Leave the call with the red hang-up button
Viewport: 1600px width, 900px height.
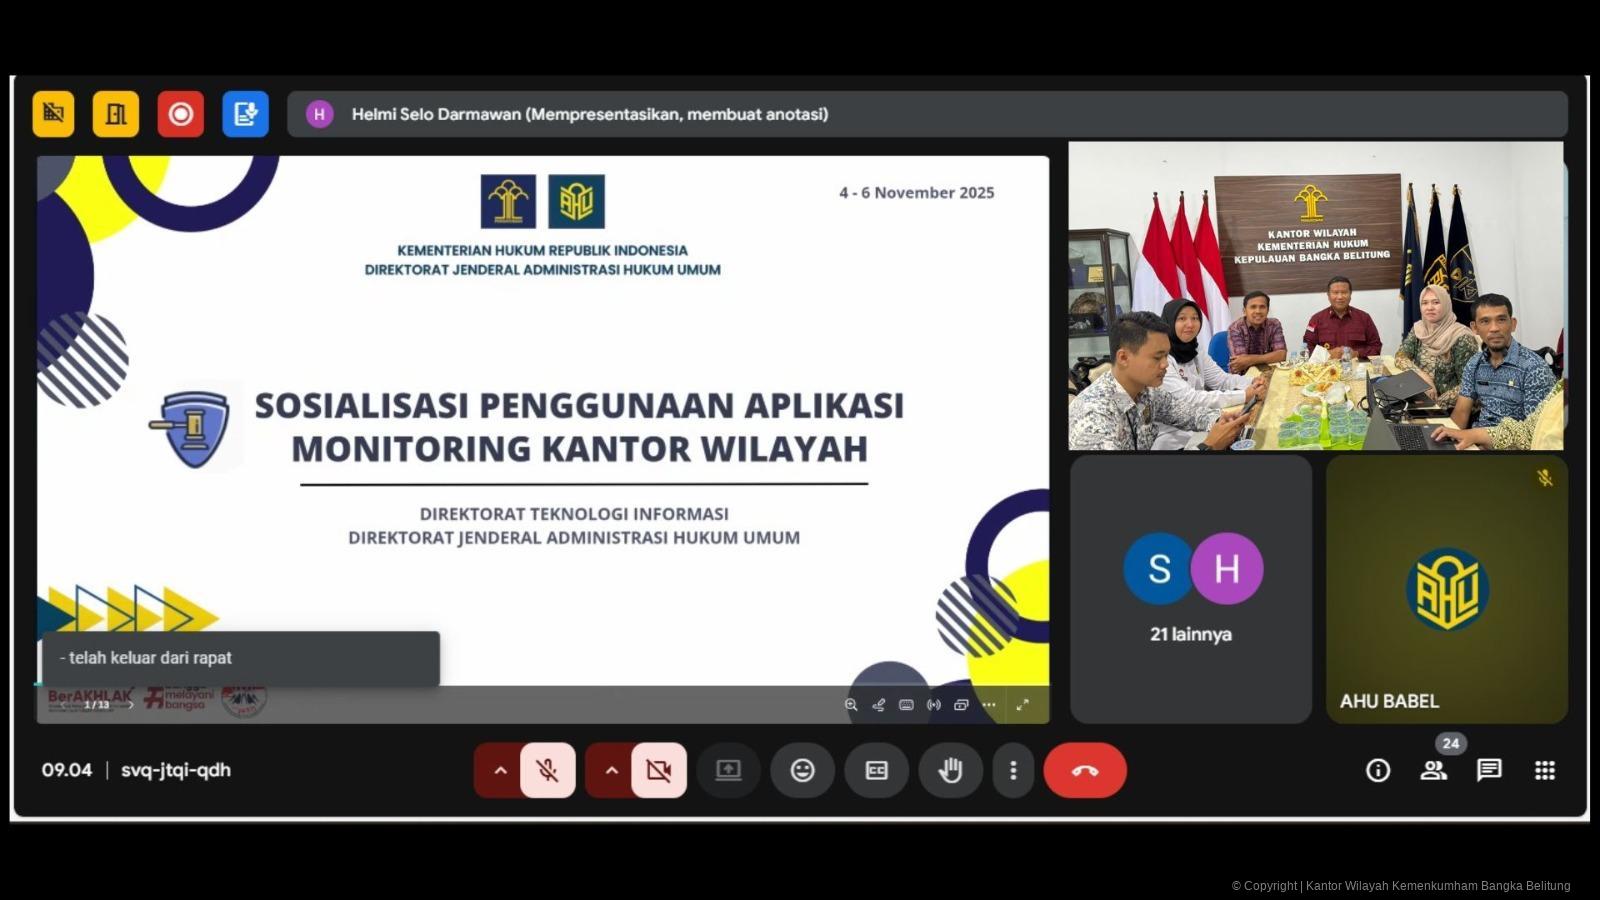[x=1085, y=770]
